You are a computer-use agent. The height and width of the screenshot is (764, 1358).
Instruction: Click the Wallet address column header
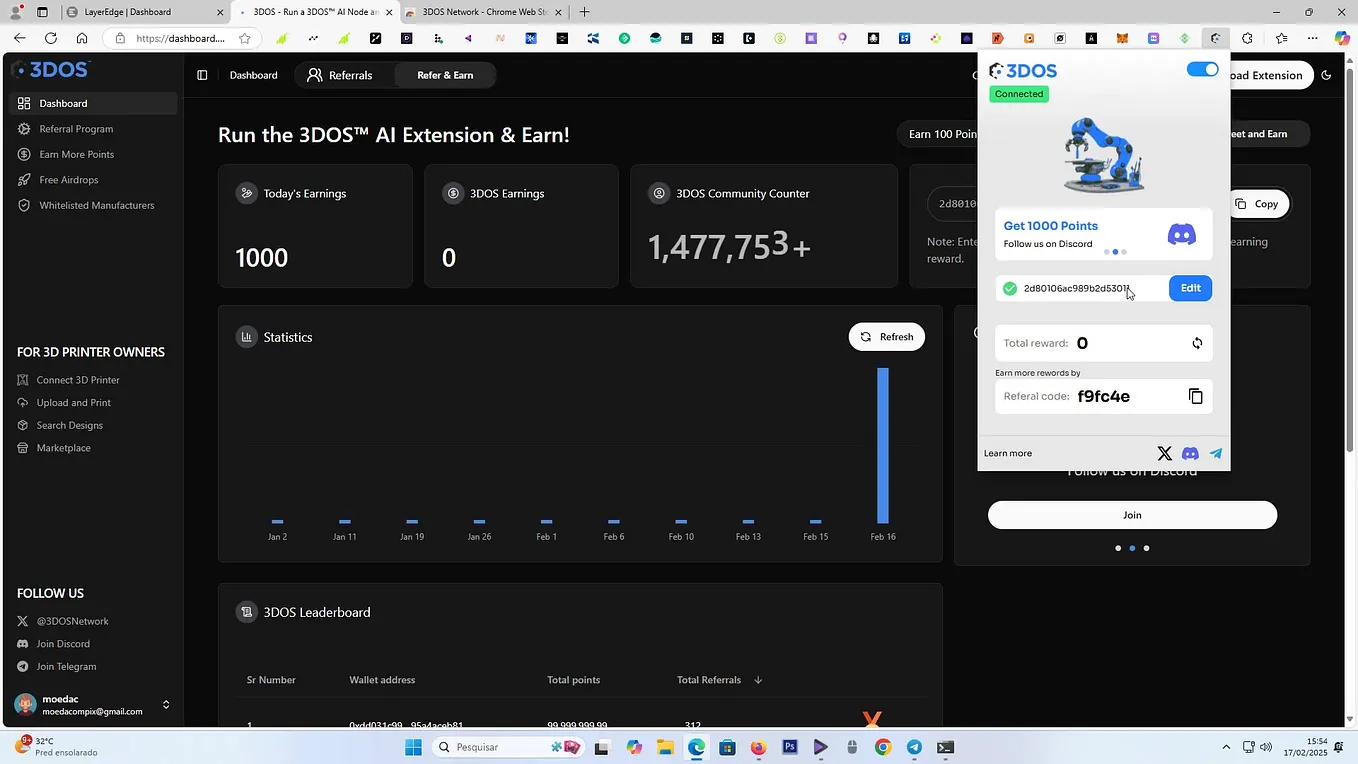[x=382, y=680]
